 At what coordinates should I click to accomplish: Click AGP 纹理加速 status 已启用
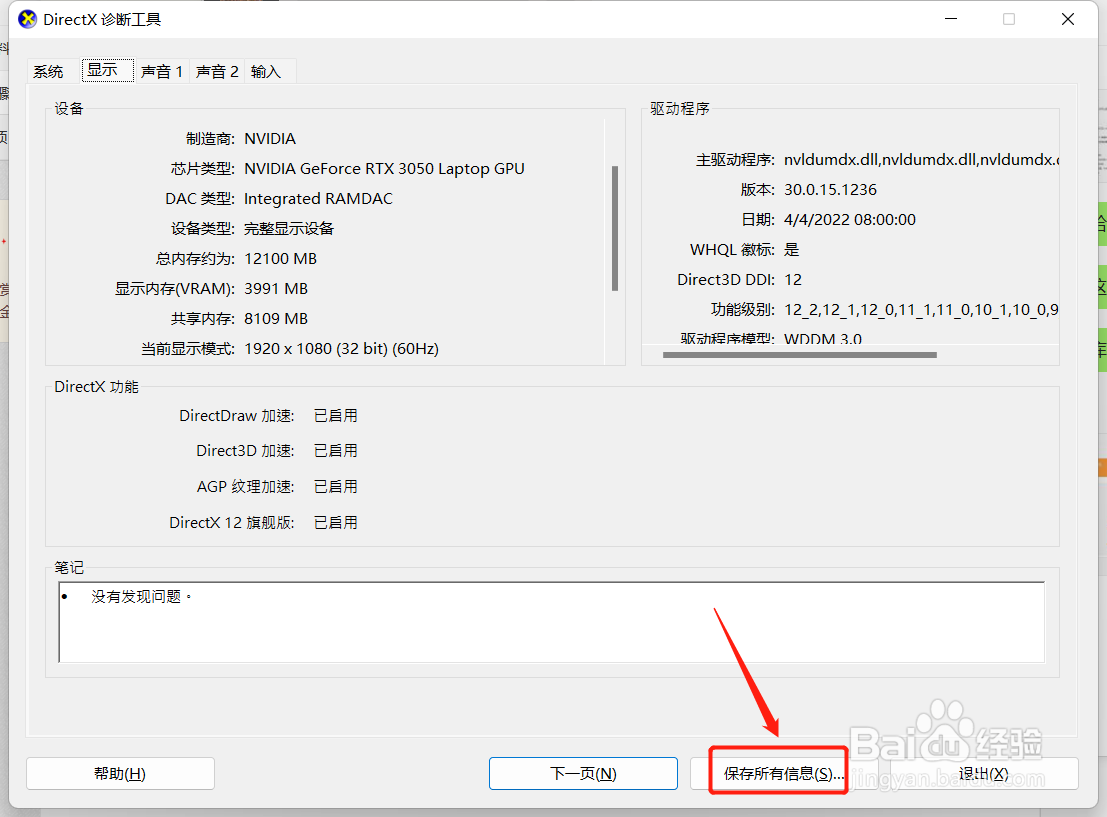(335, 487)
